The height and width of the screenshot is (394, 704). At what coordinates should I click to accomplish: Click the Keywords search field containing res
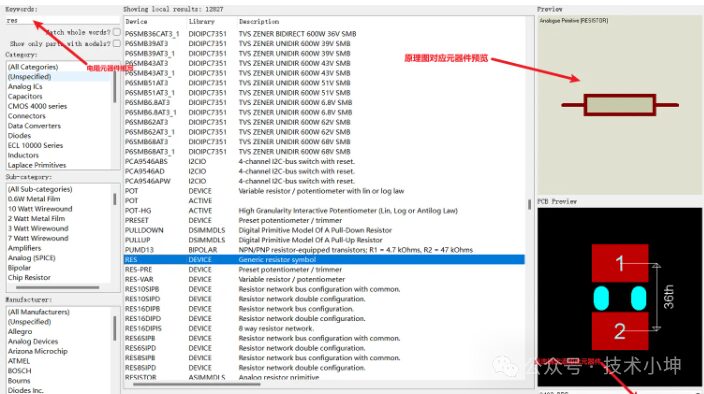click(x=62, y=21)
